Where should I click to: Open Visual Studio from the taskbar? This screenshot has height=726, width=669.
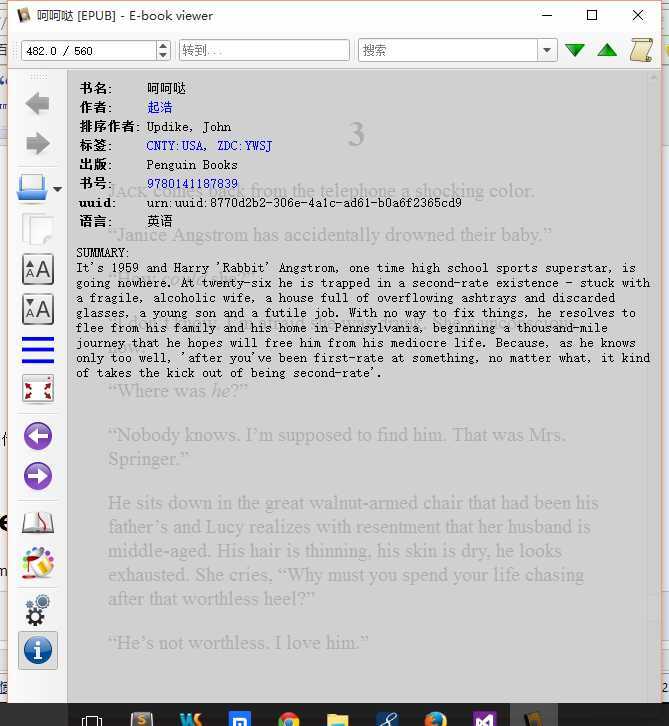485,719
